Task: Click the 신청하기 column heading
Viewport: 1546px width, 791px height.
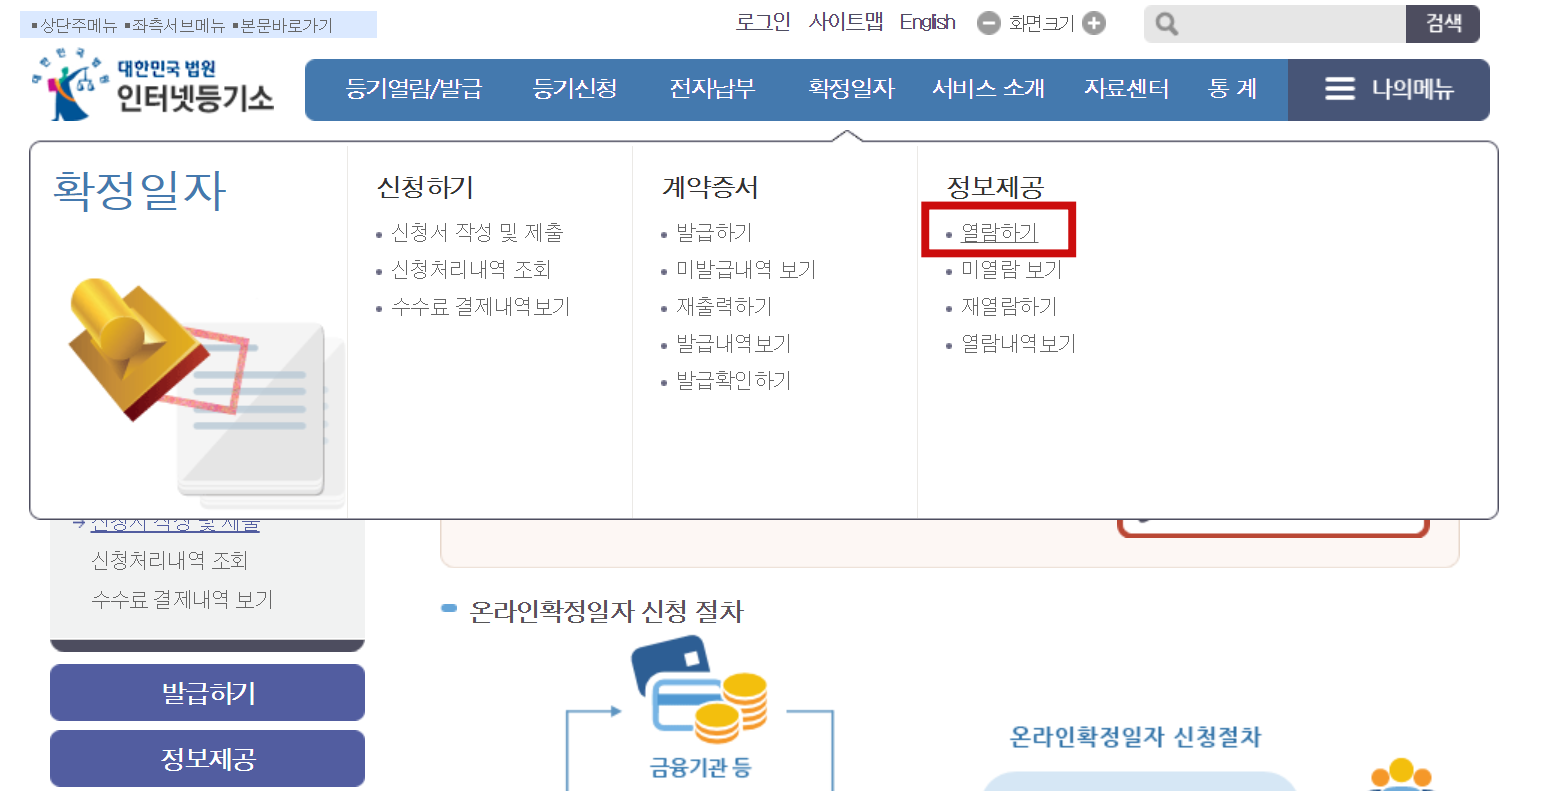Action: click(x=425, y=187)
